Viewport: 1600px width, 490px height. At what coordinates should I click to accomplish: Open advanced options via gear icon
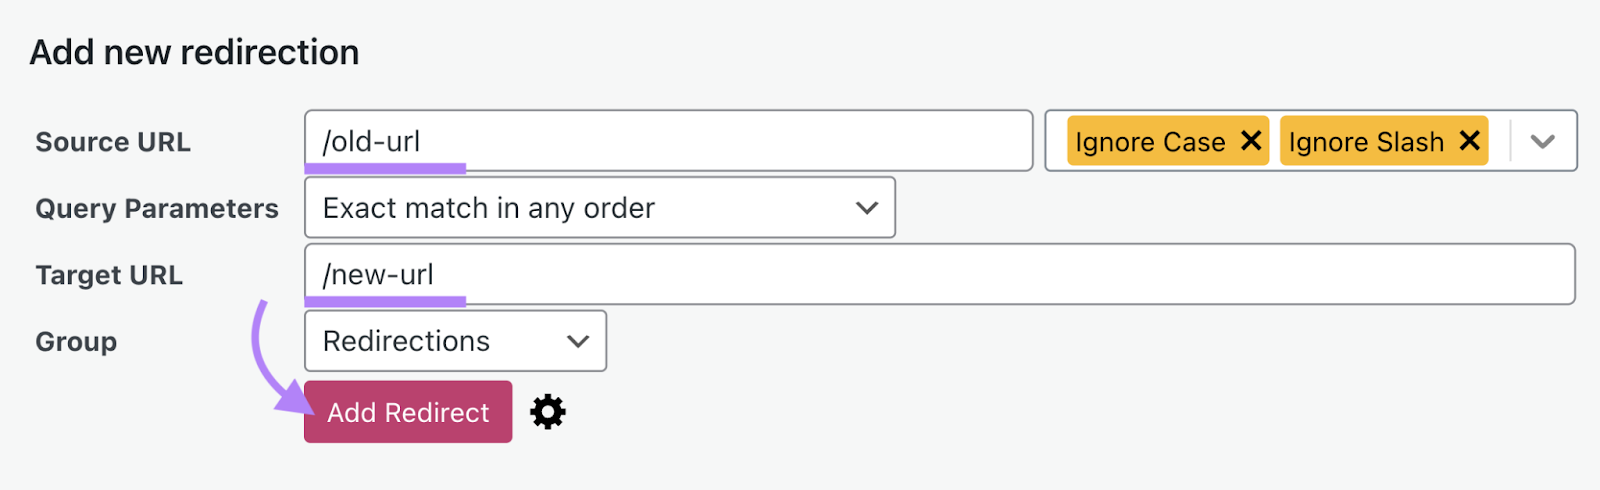coord(547,412)
